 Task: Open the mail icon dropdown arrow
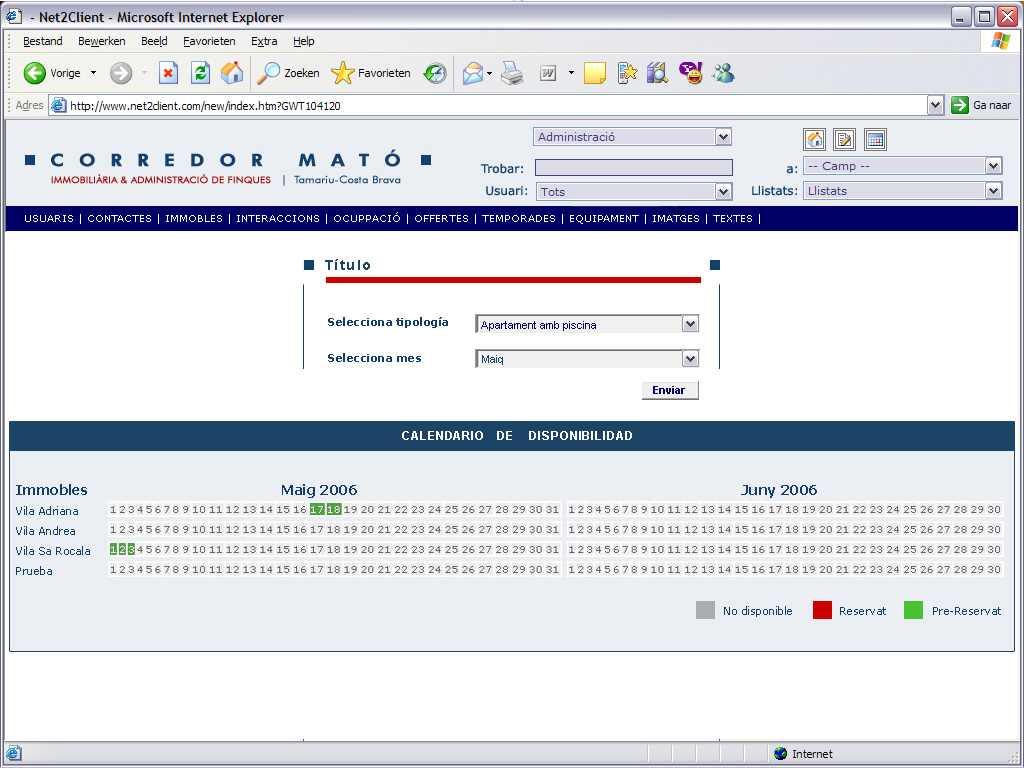tap(489, 73)
